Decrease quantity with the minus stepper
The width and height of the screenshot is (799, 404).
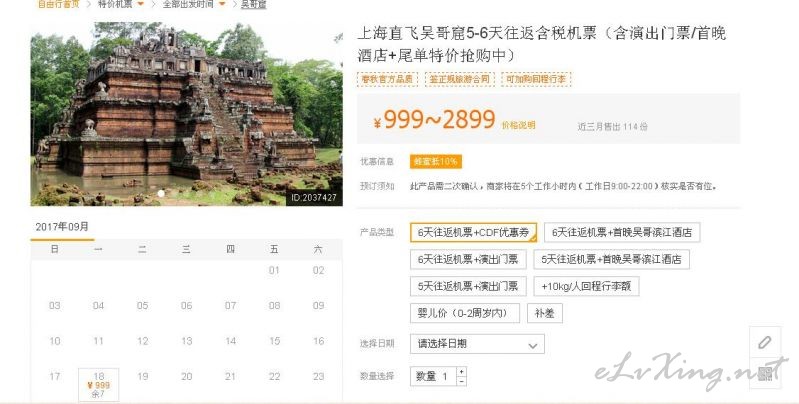click(461, 381)
